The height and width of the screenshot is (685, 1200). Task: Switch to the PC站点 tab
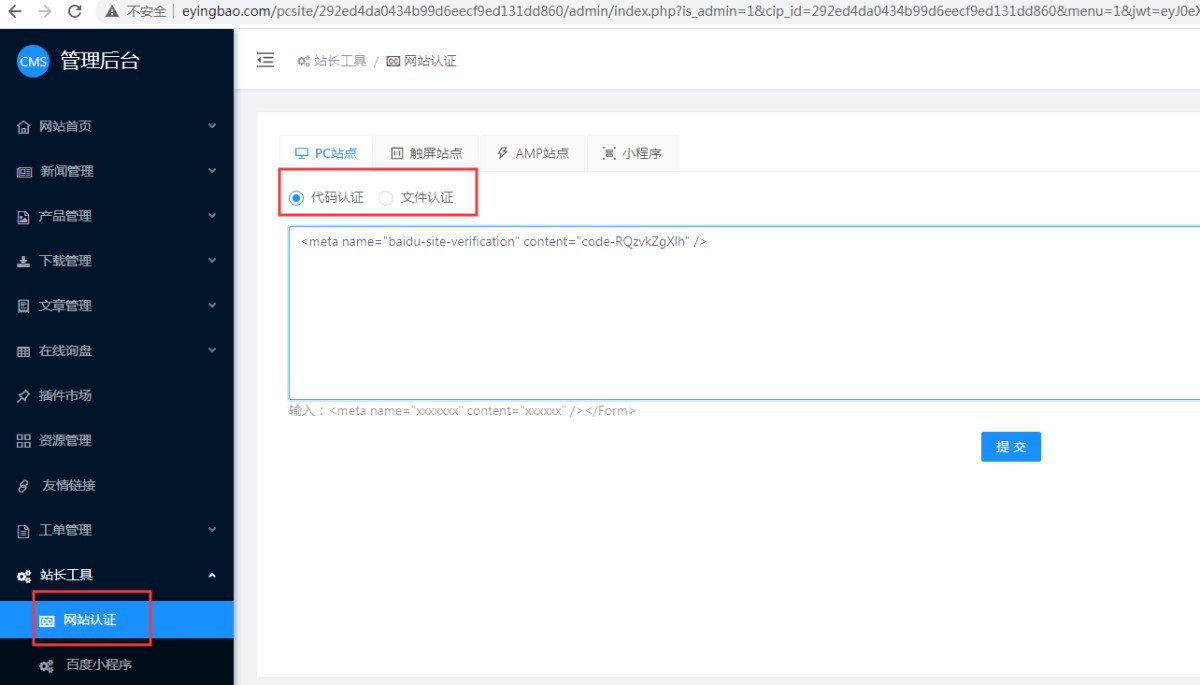click(x=326, y=153)
